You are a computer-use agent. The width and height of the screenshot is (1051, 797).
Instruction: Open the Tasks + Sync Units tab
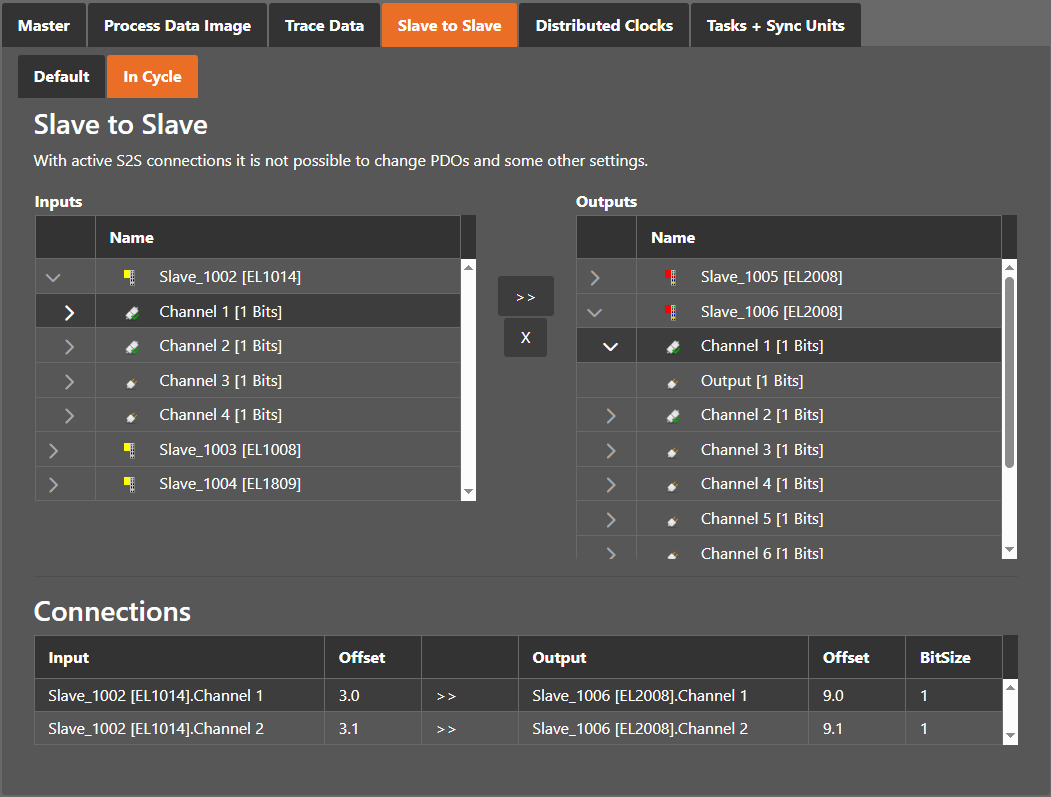point(775,26)
